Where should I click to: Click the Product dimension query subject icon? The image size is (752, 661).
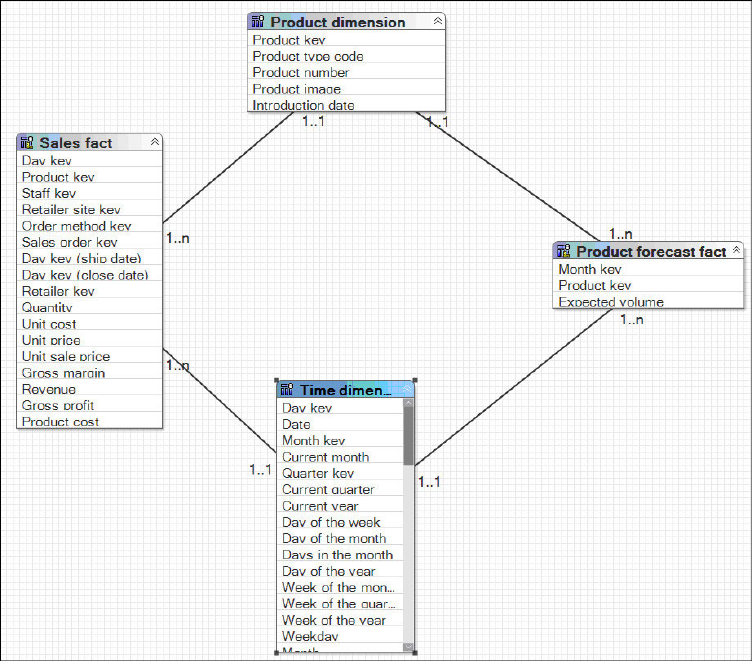click(x=258, y=21)
